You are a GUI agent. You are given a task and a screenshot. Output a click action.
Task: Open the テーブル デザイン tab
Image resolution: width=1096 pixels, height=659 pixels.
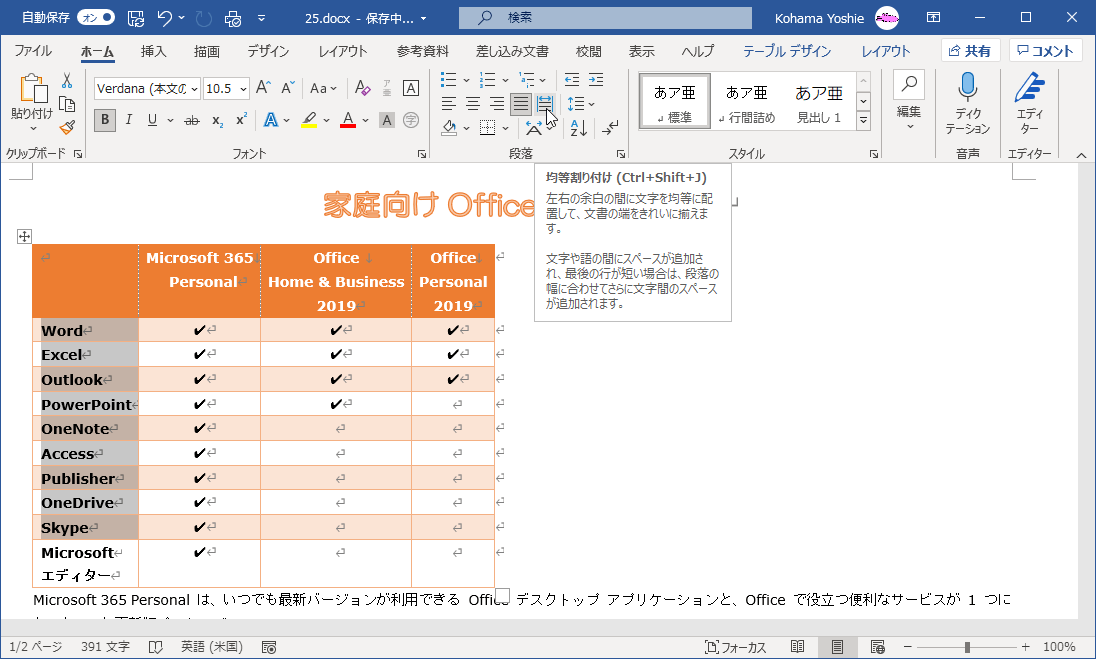[x=787, y=51]
